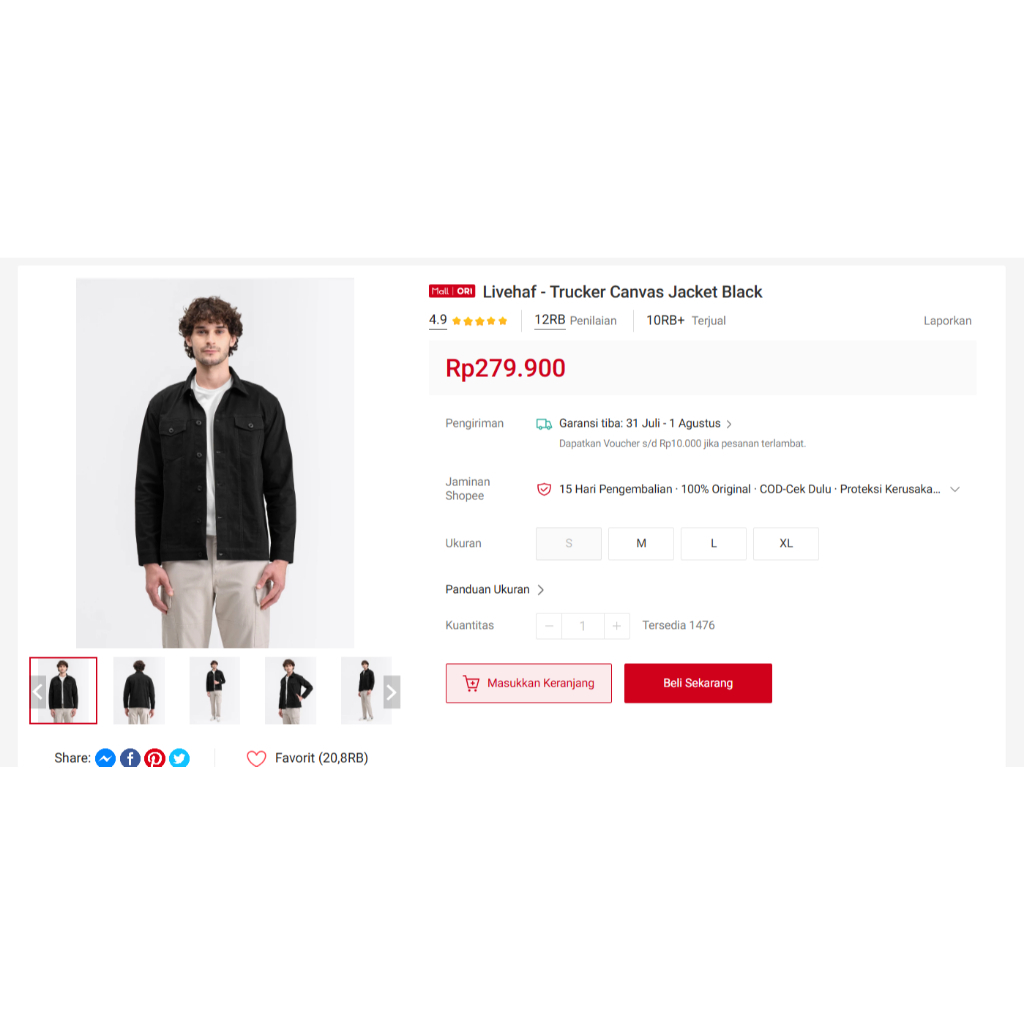Click the Jaminan Shopee shield icon
The image size is (1024, 1024).
coord(544,489)
